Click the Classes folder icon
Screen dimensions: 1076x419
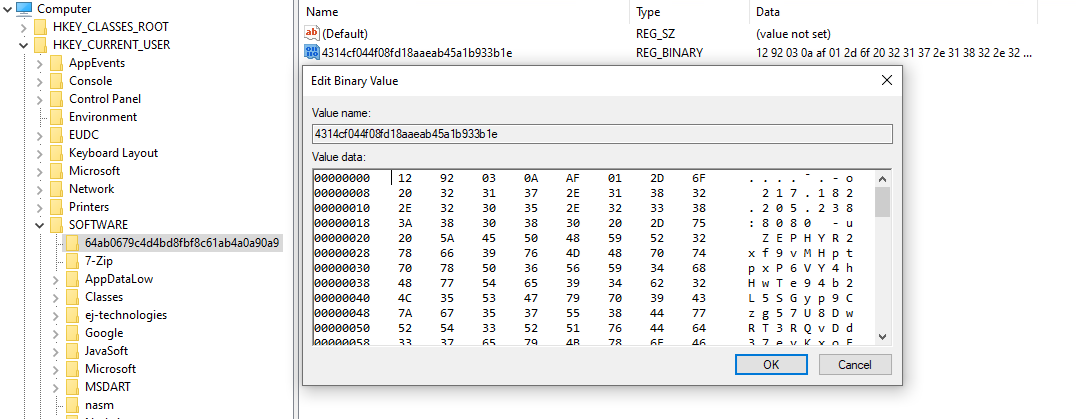point(73,297)
